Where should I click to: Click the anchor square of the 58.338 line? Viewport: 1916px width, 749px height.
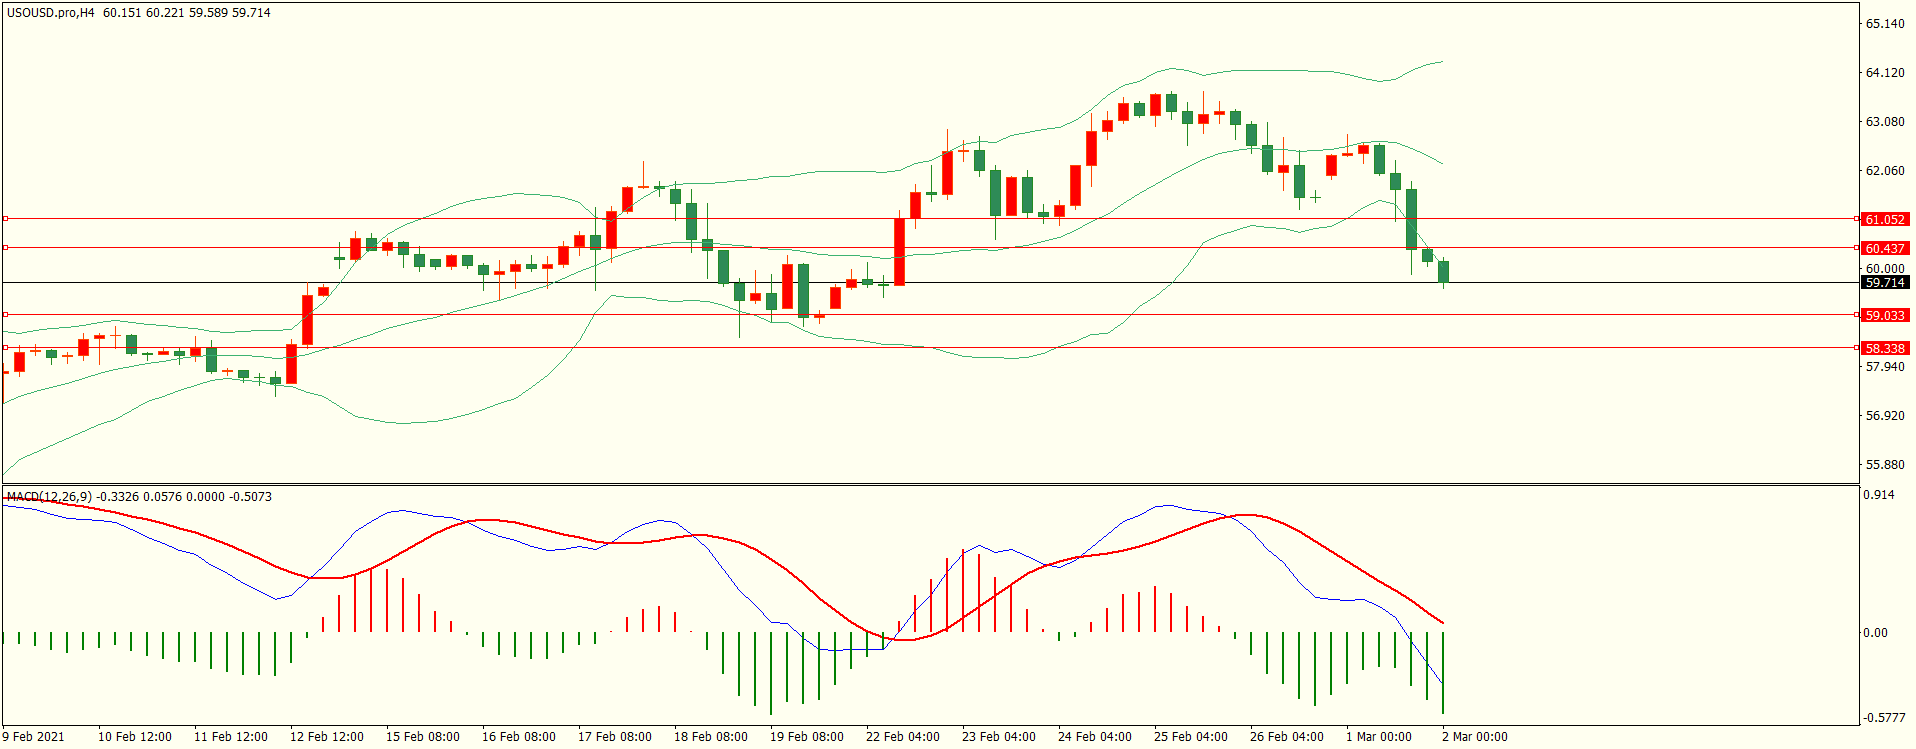tap(5, 347)
